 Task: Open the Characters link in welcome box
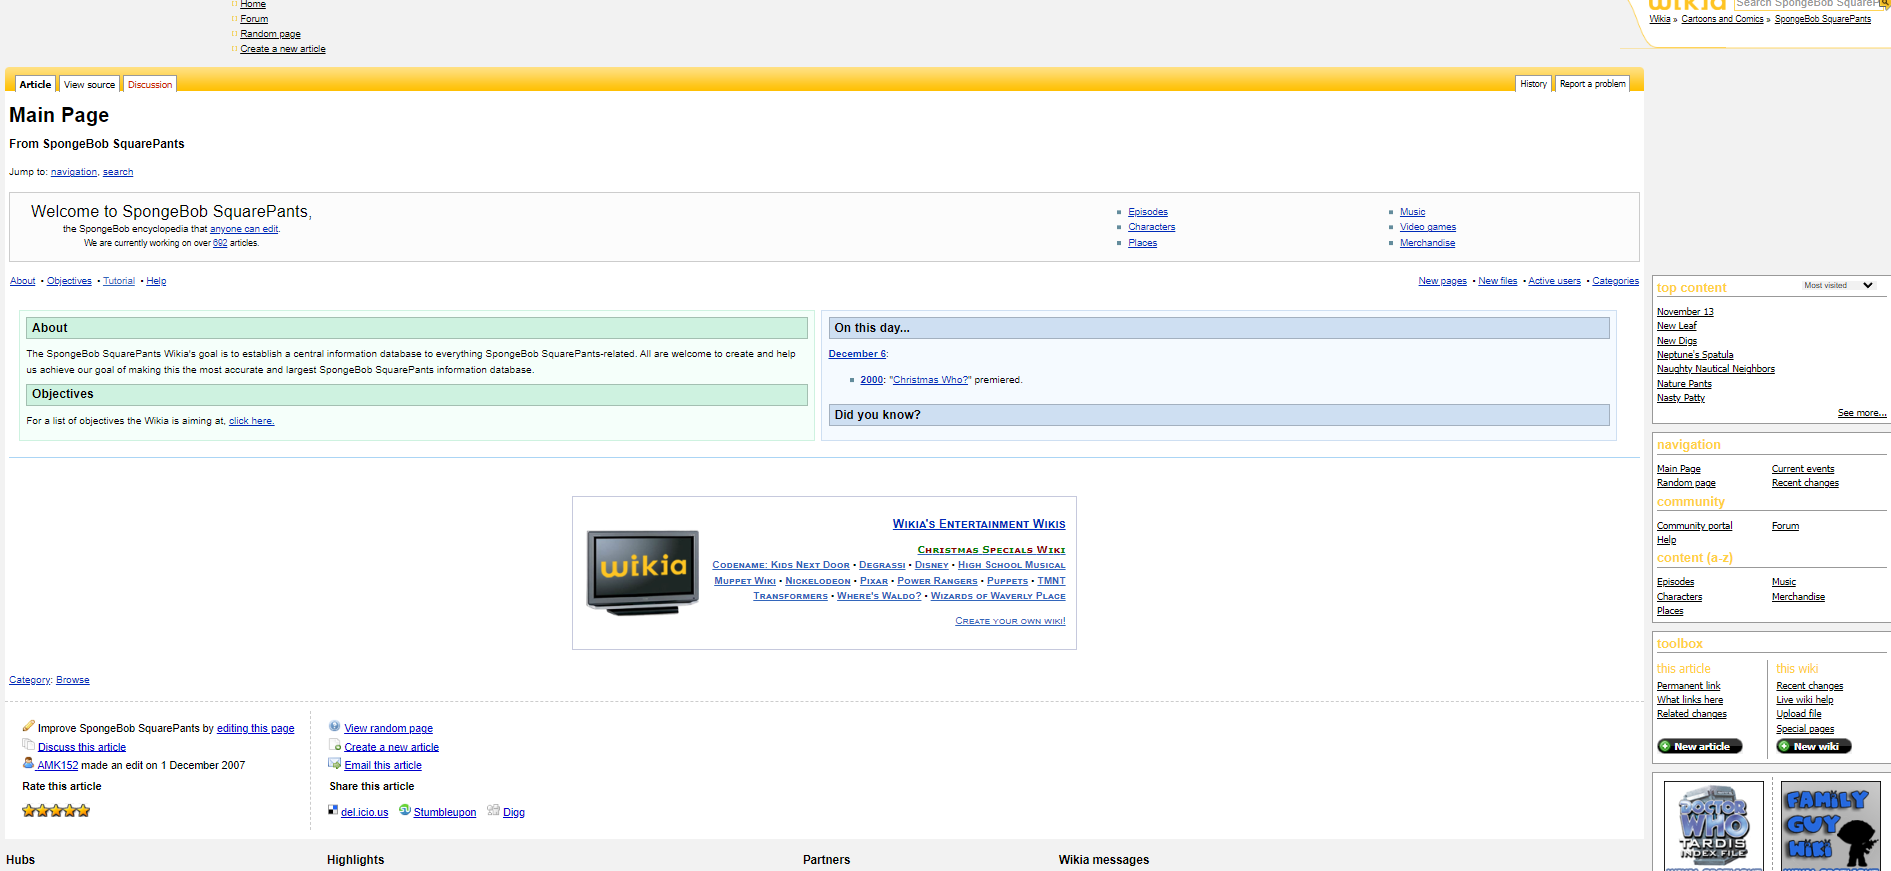[1152, 227]
